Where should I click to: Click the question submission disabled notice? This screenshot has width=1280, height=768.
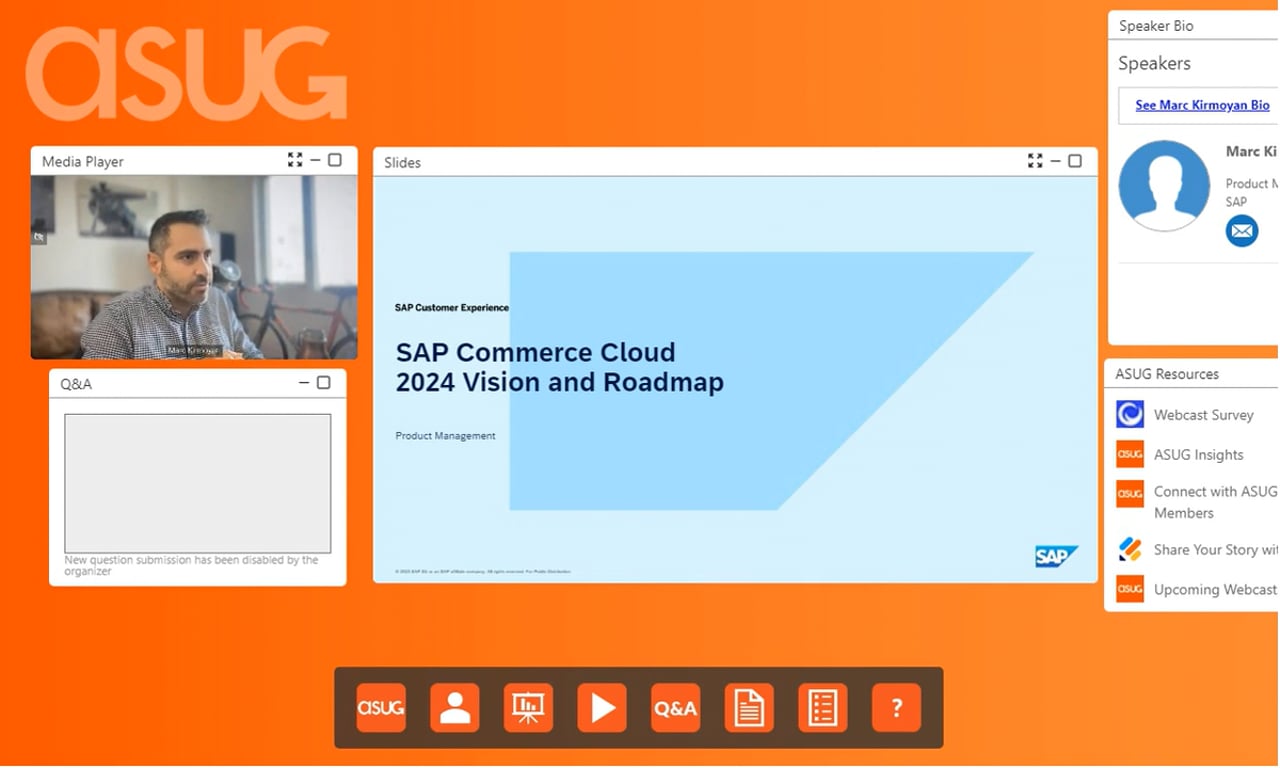click(x=191, y=566)
